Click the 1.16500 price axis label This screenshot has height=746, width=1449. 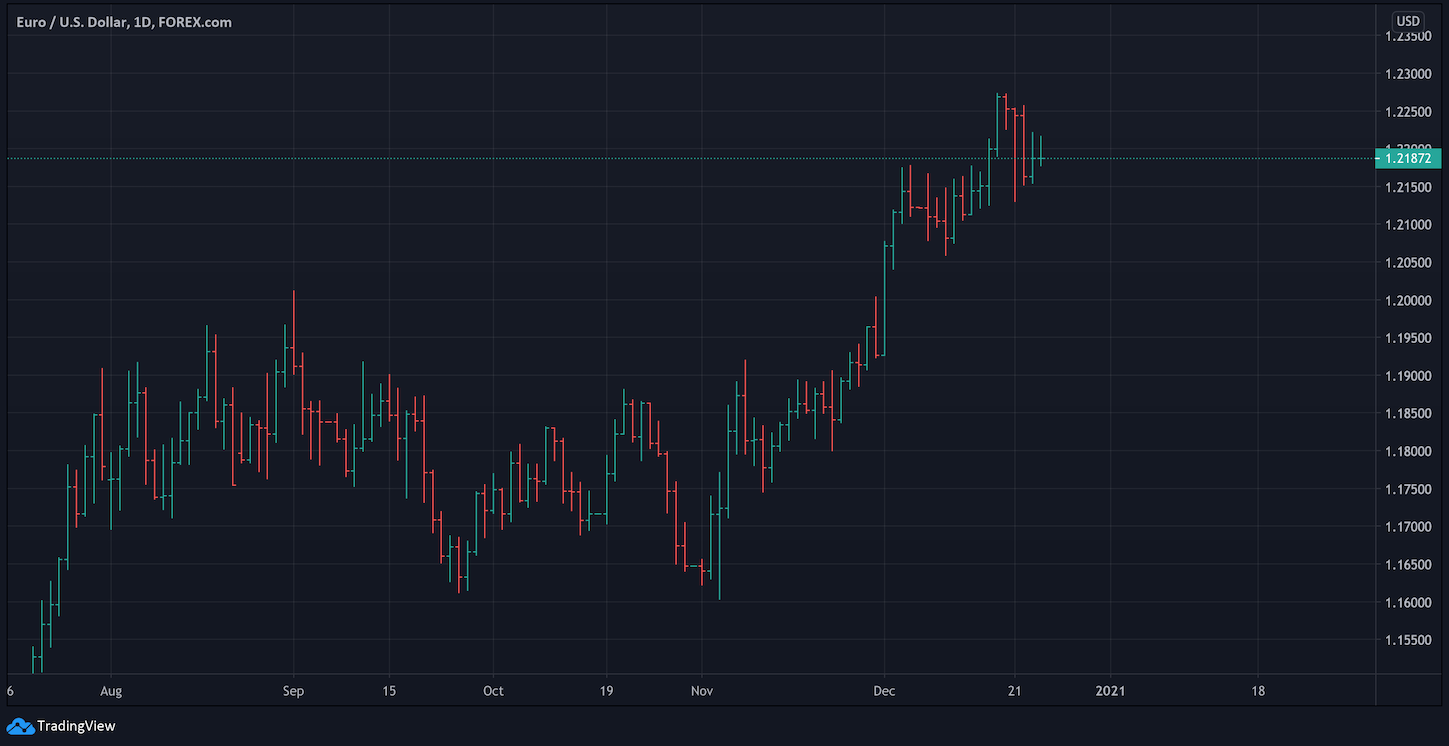coord(1408,565)
